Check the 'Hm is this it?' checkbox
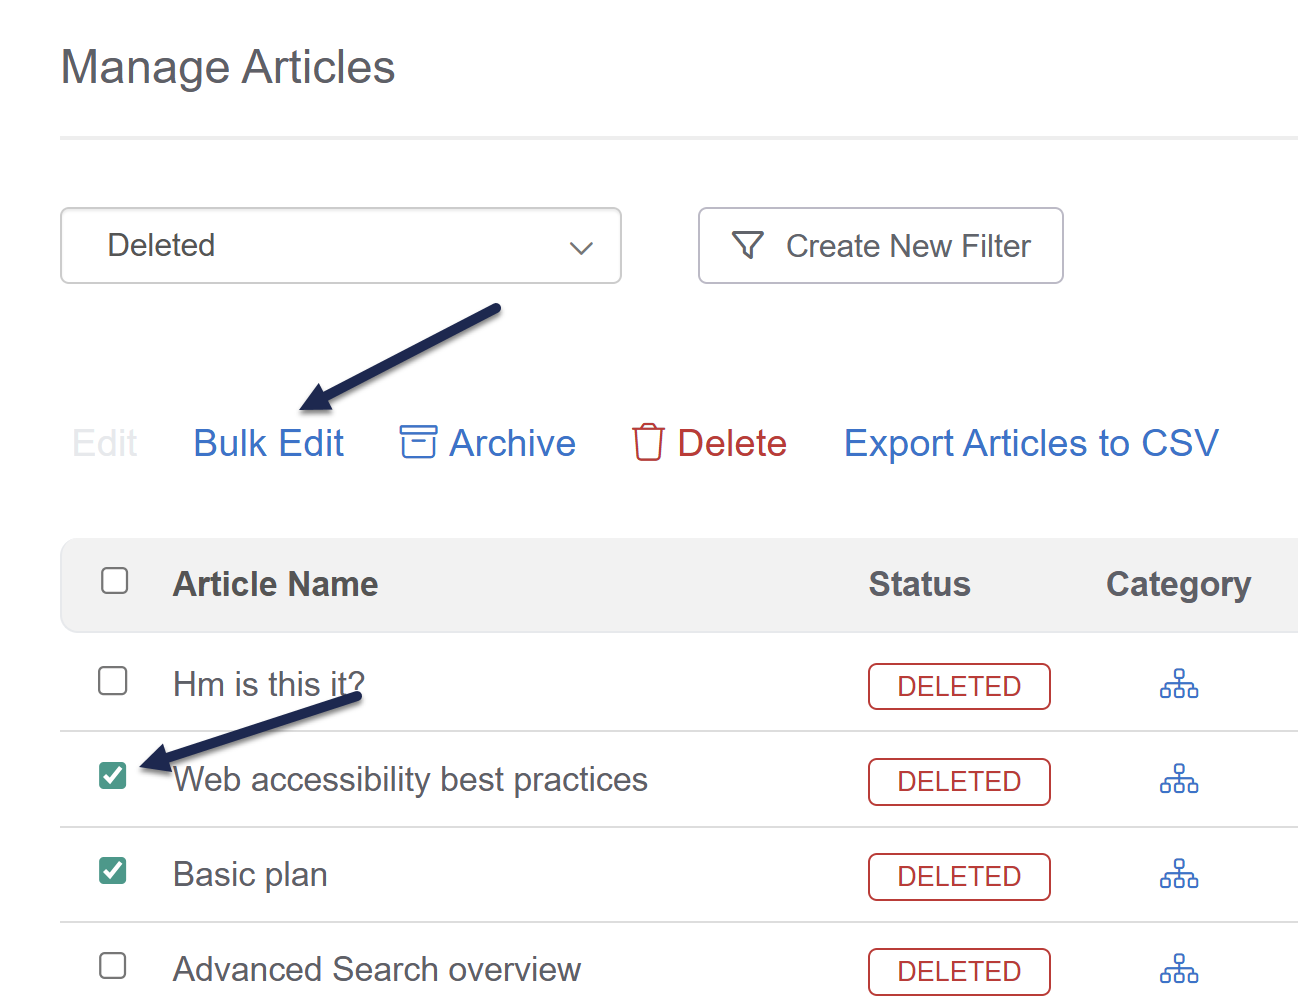The width and height of the screenshot is (1298, 1004). click(x=113, y=681)
